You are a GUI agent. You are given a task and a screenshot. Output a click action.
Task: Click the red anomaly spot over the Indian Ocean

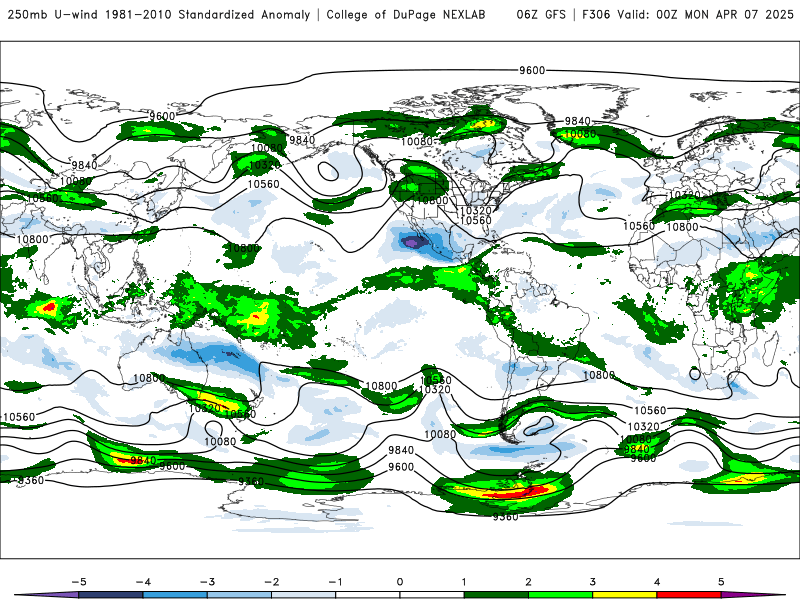pyautogui.click(x=49, y=307)
